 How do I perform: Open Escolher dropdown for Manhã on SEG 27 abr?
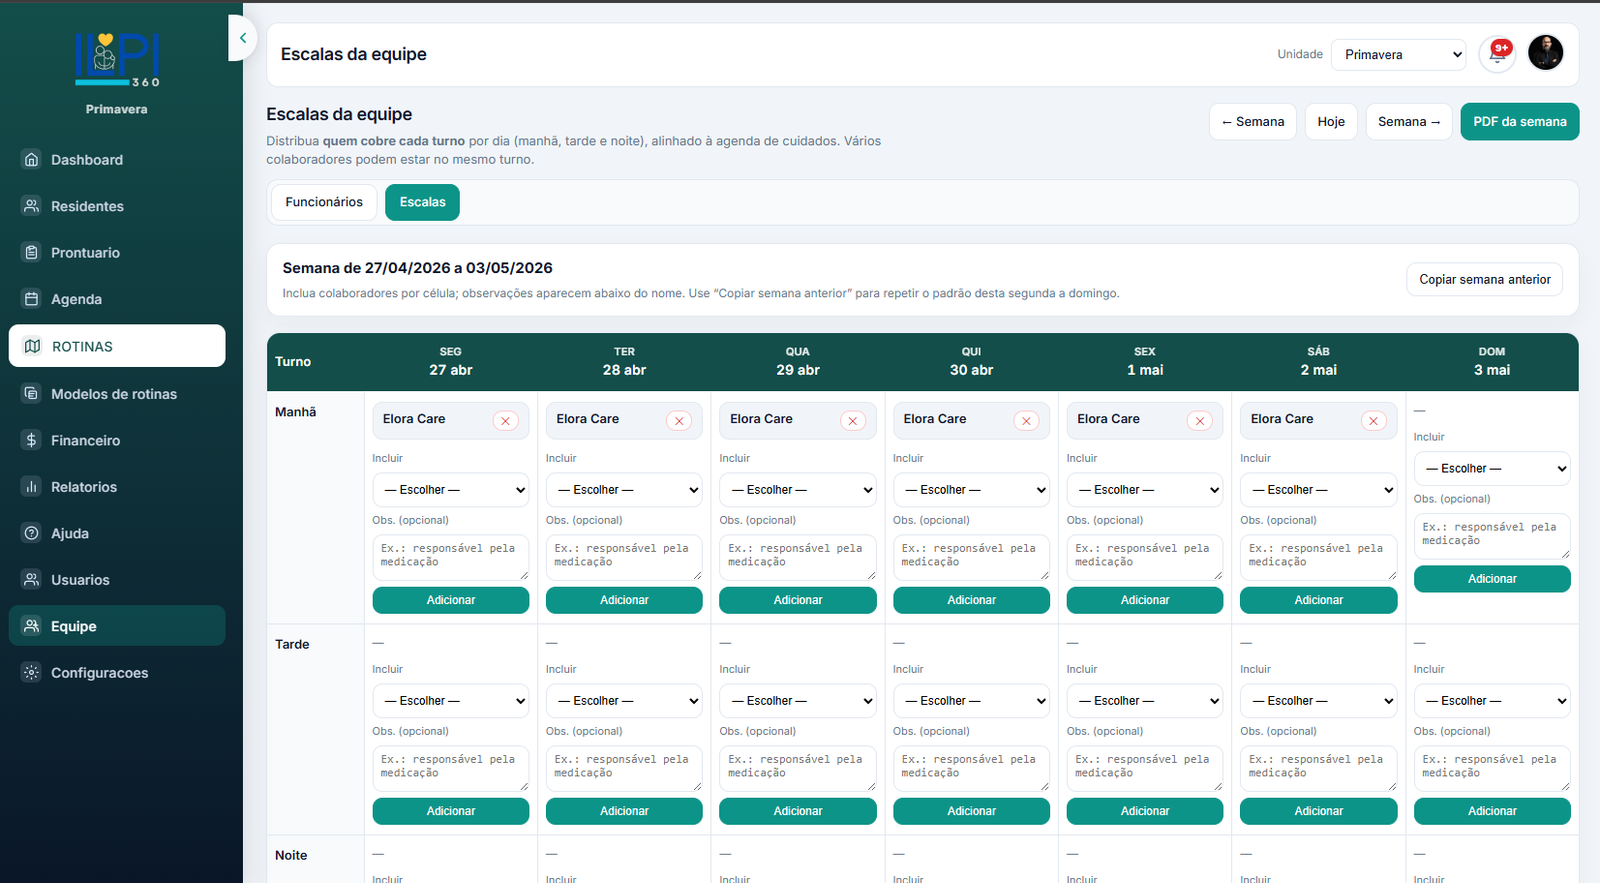(x=451, y=490)
